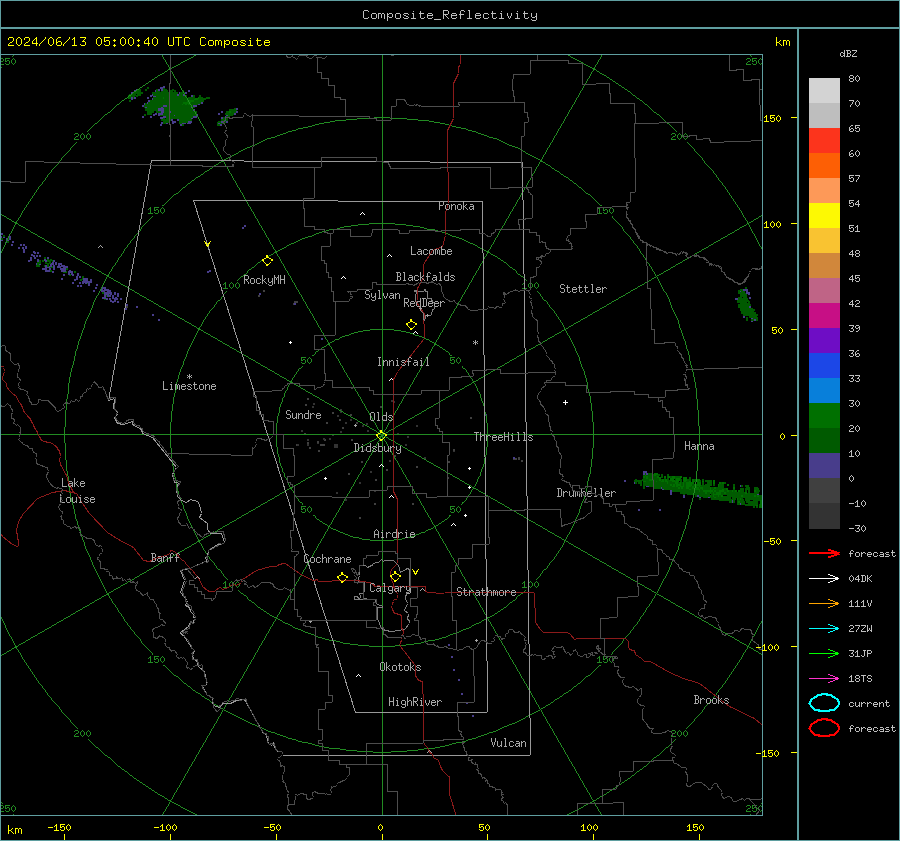Click the 150 label on the right axis
The image size is (900, 841).
[772, 118]
